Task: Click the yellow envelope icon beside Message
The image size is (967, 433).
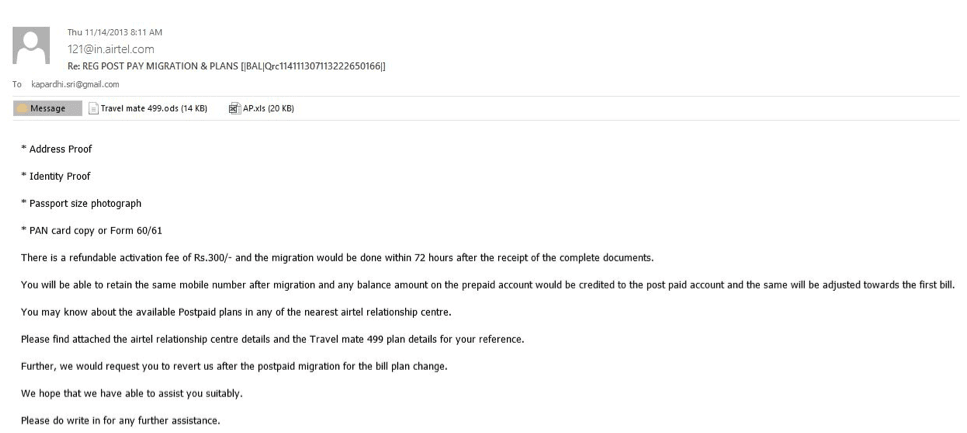Action: [22, 109]
